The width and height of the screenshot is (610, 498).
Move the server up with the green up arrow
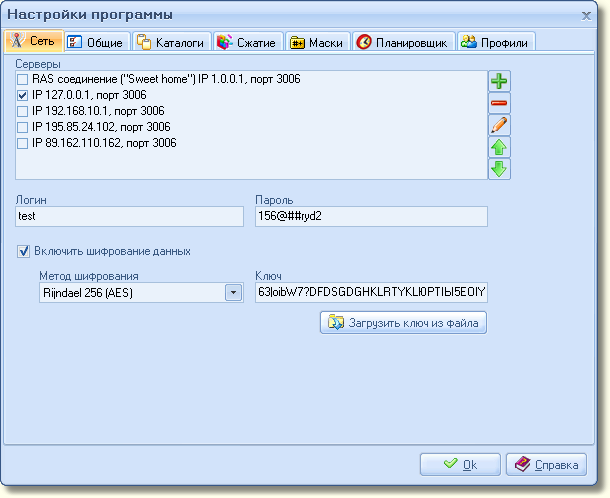(x=499, y=147)
